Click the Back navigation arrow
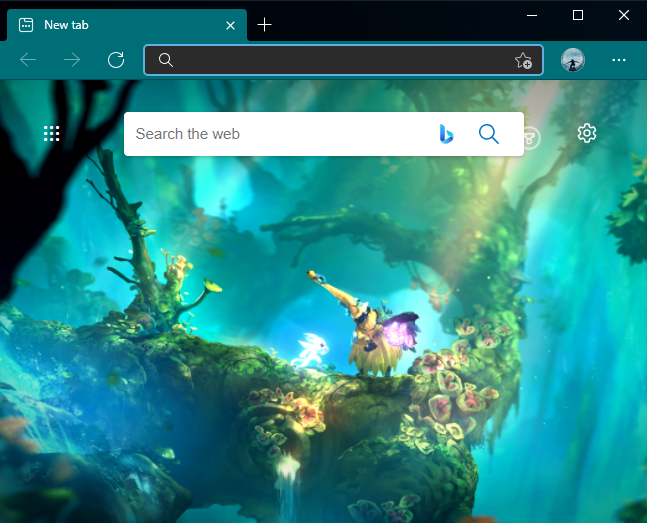The height and width of the screenshot is (523, 647). coord(28,60)
